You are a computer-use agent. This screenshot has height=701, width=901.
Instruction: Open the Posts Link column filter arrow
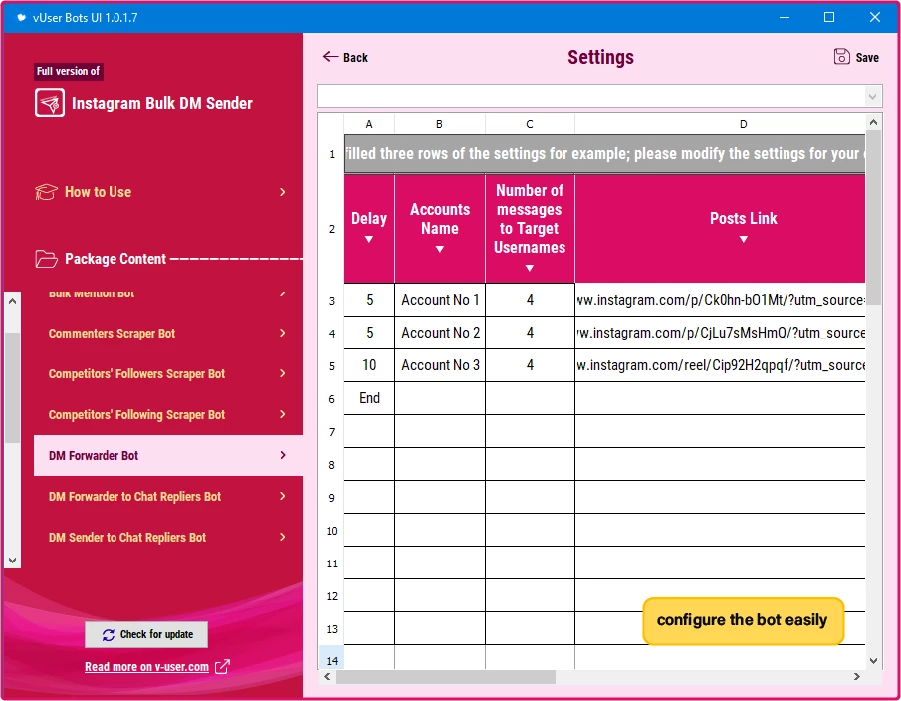[x=744, y=239]
